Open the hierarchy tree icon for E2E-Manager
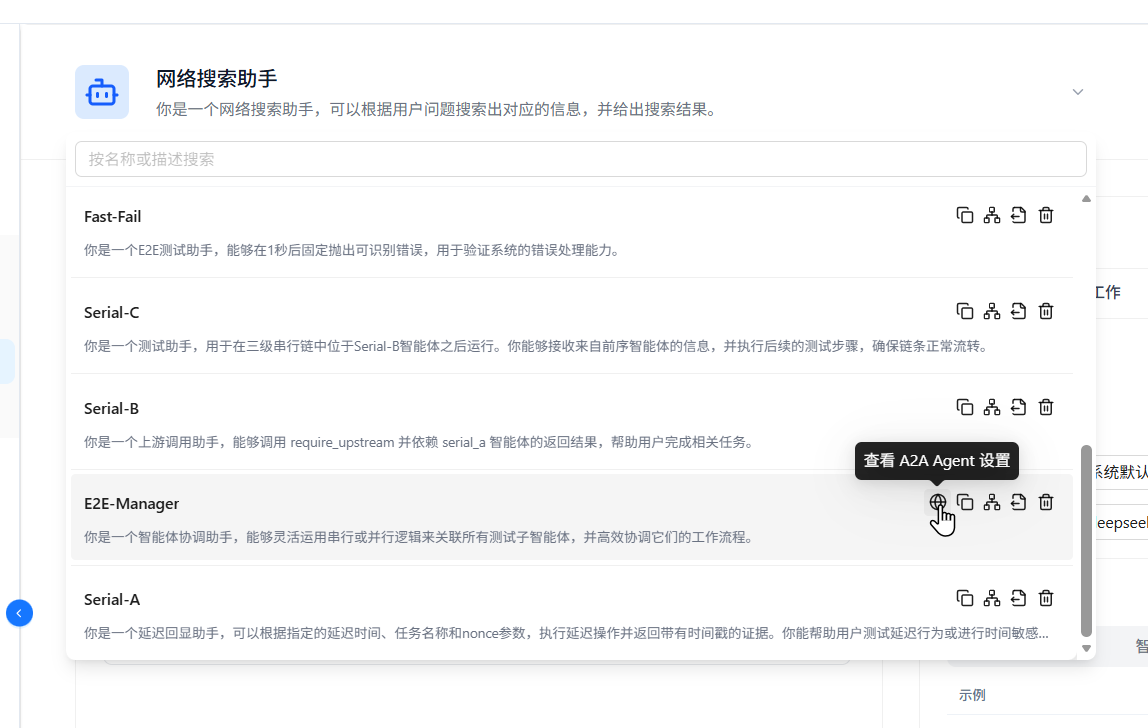Image resolution: width=1148 pixels, height=728 pixels. [x=992, y=502]
